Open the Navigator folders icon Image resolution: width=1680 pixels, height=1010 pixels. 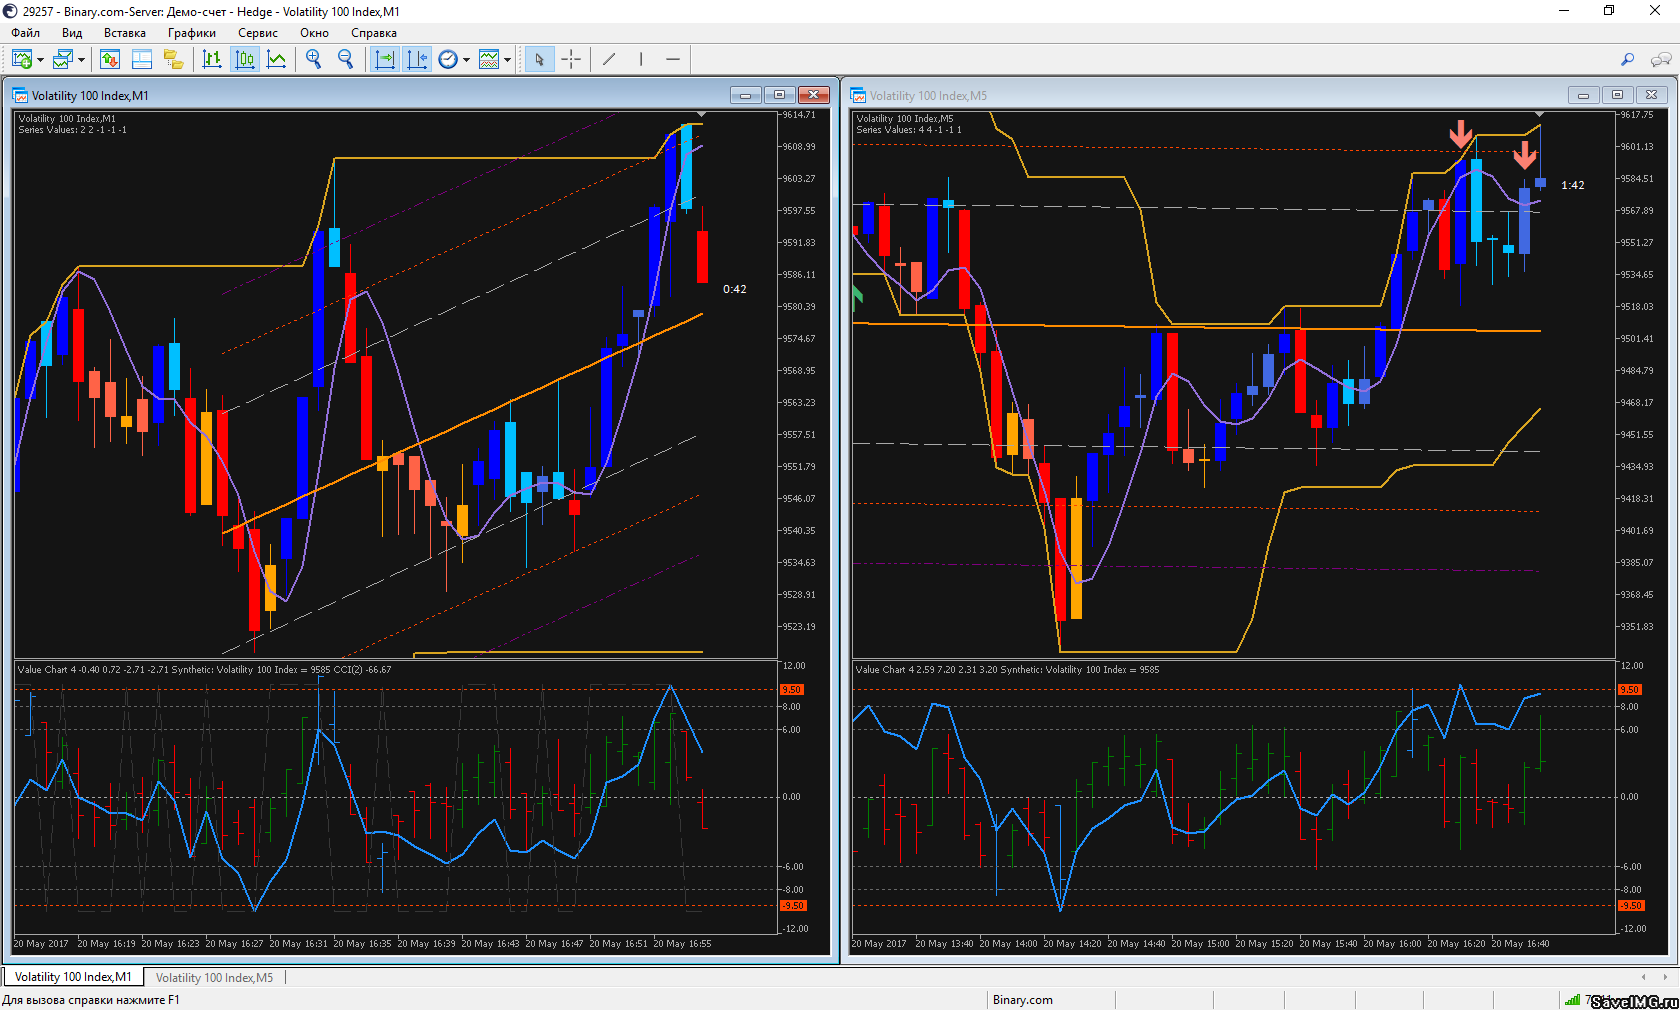[174, 60]
